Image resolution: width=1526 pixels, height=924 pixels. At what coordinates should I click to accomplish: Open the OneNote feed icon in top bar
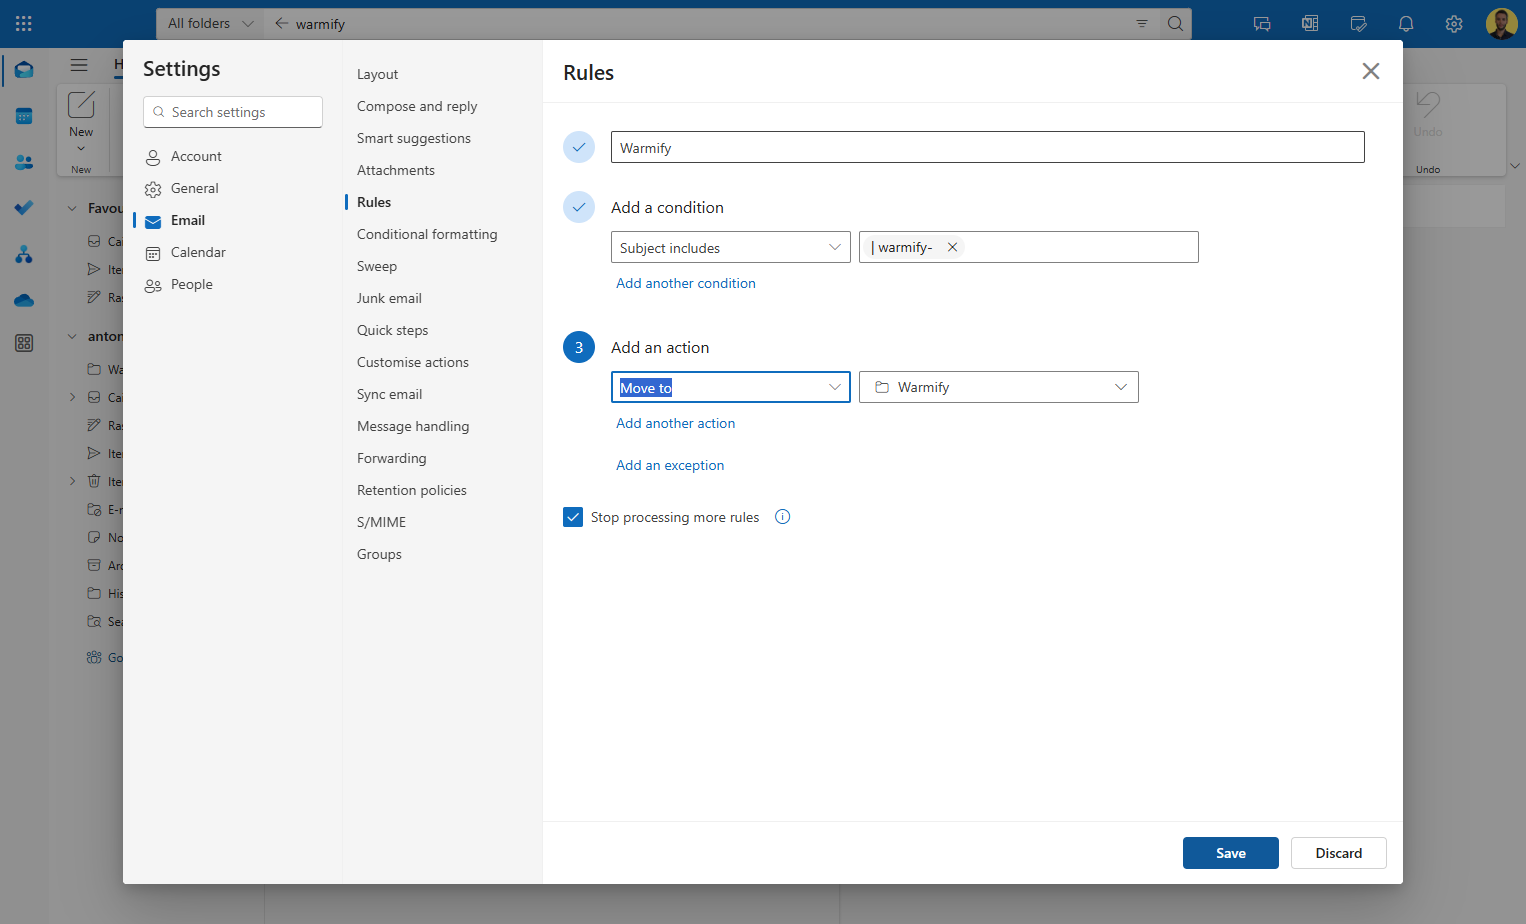(x=1310, y=24)
